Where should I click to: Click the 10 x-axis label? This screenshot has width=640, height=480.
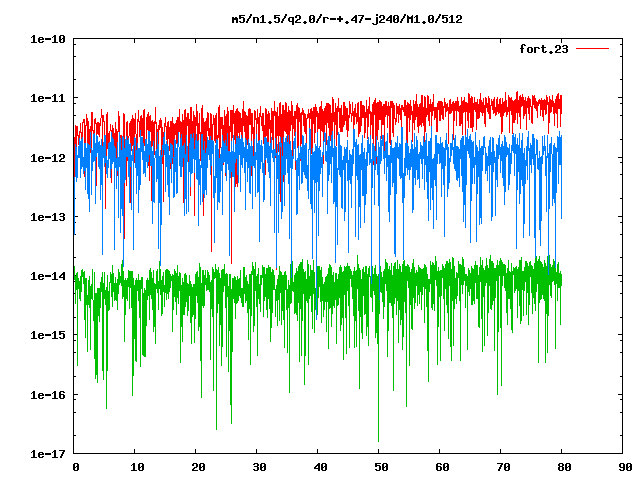(137, 467)
